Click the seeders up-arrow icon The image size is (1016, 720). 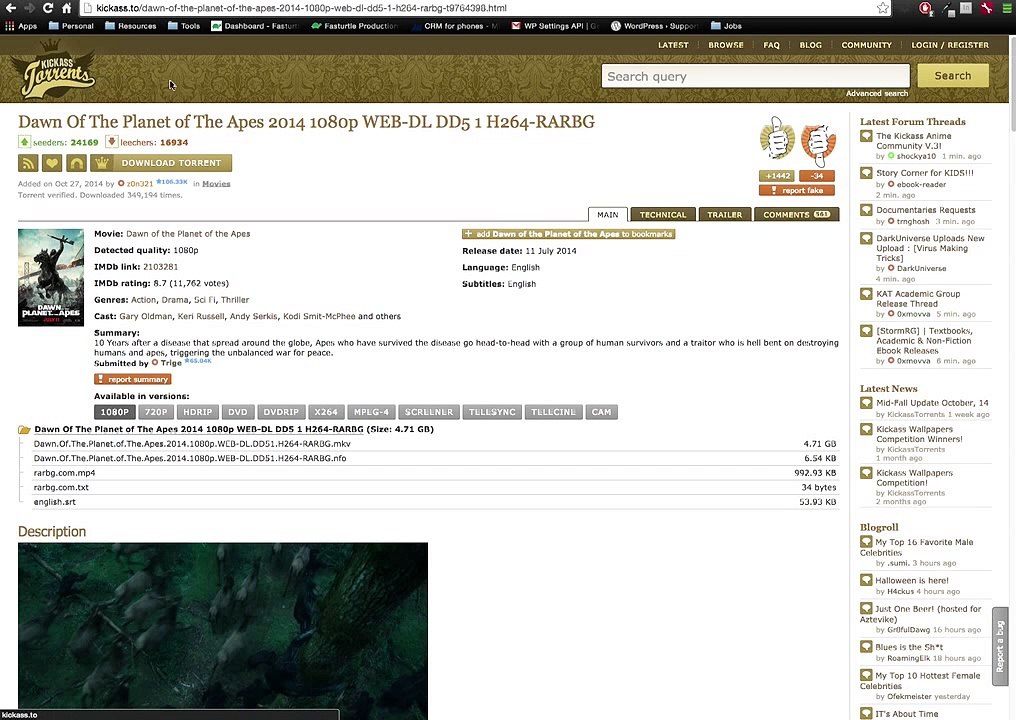click(24, 142)
